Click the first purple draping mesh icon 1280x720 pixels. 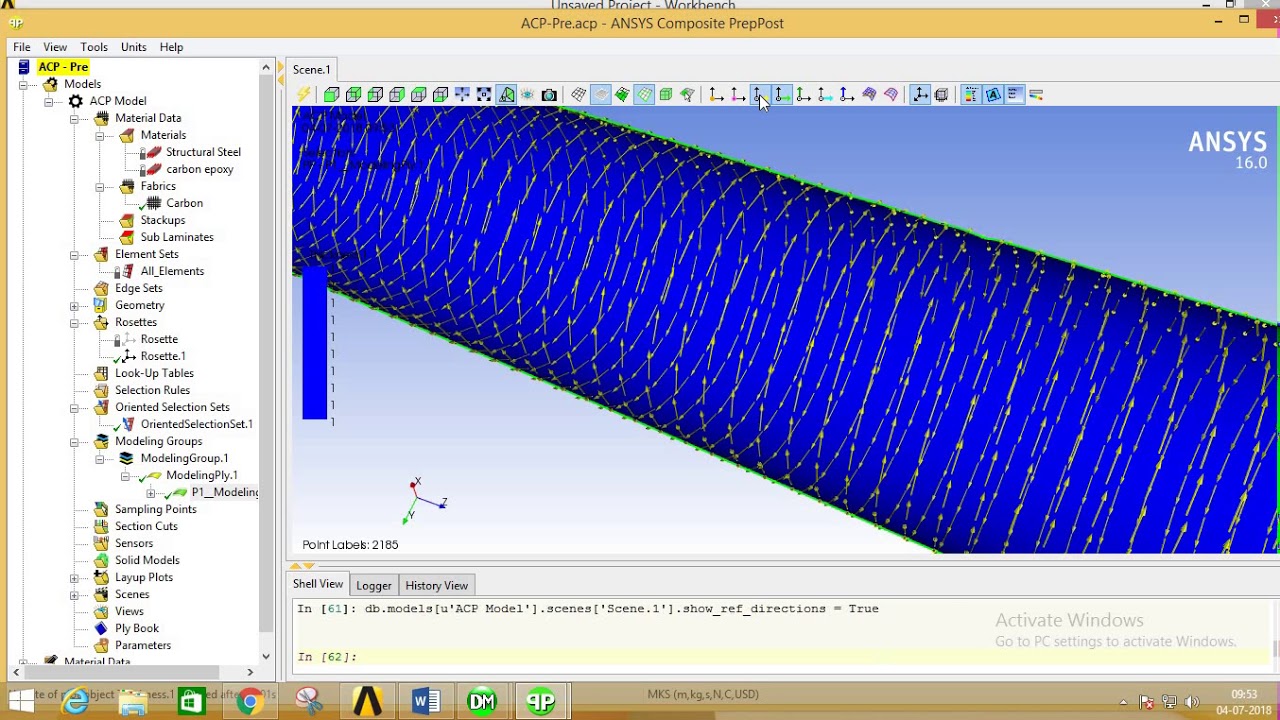coord(869,95)
